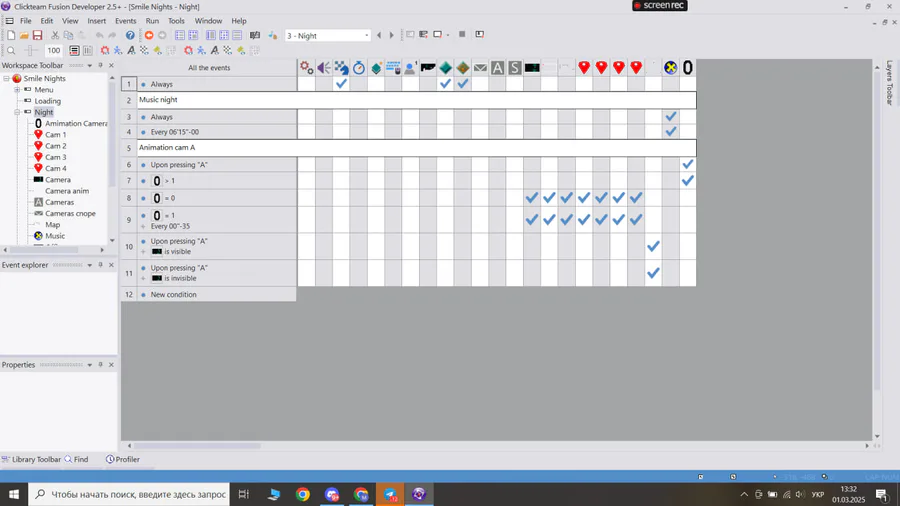Viewport: 900px width, 506px height.
Task: Toggle the Music checkmark in row 3
Action: tap(670, 116)
